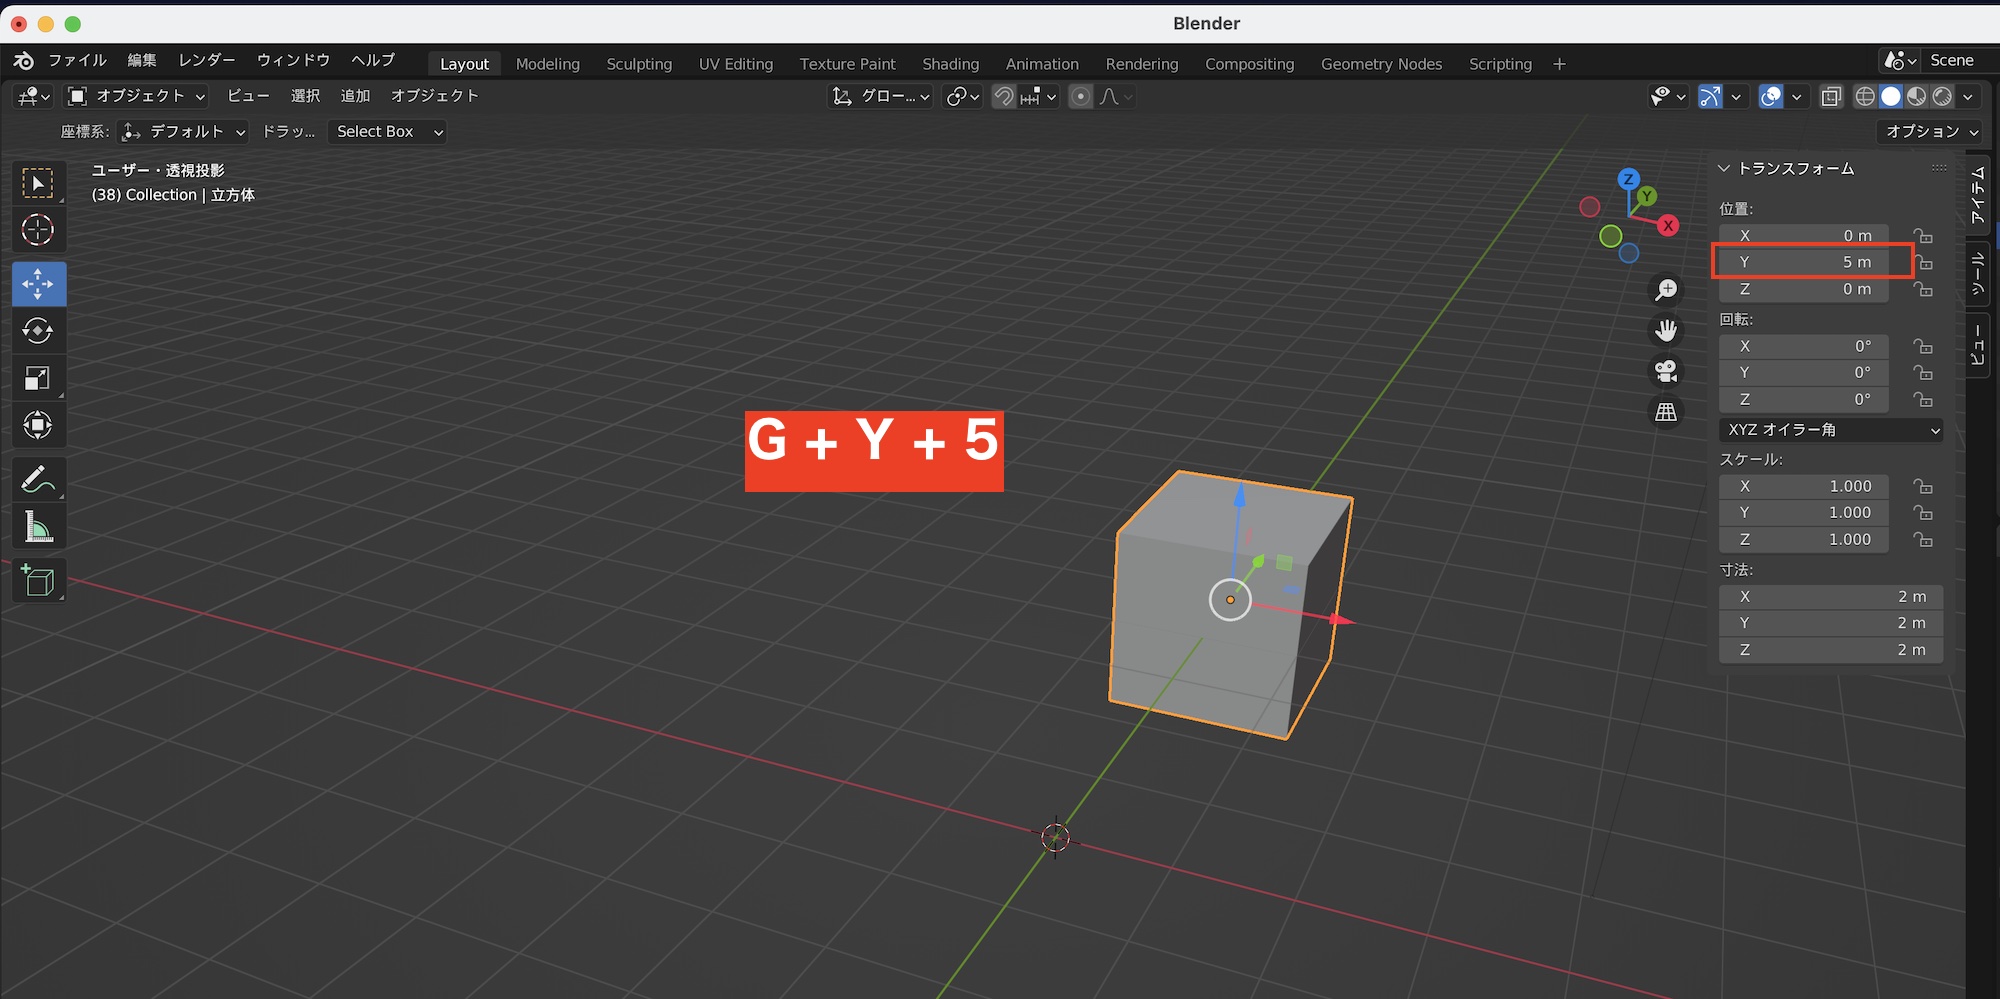Image resolution: width=2000 pixels, height=999 pixels.
Task: Click the camera view icon
Action: pyautogui.click(x=1666, y=371)
